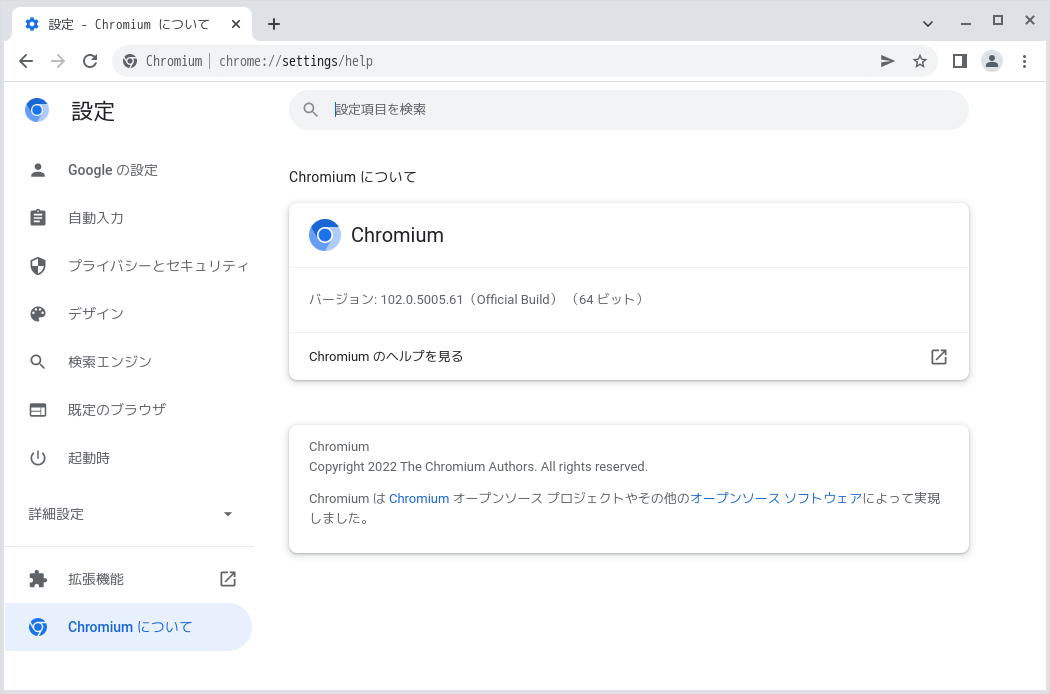Open the profile avatar menu
Screen dimensions: 1050x694
tap(992, 61)
